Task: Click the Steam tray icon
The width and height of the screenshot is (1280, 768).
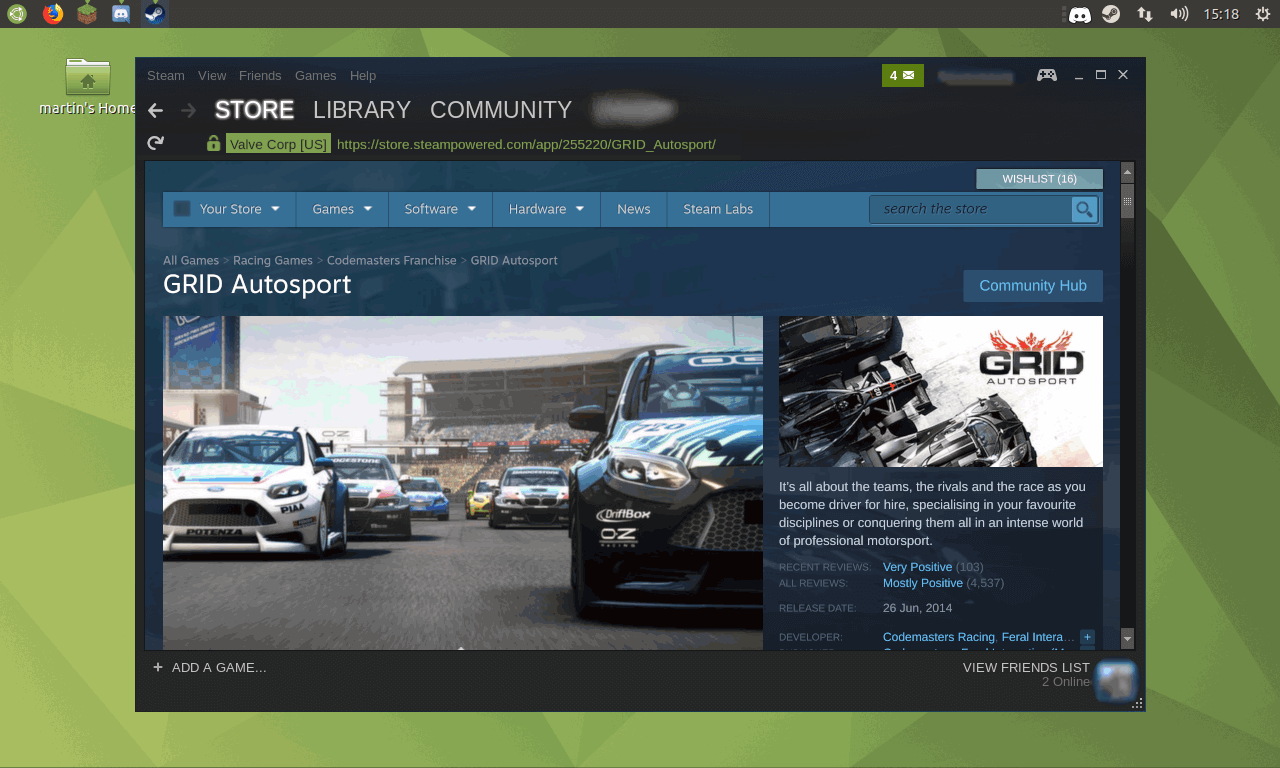Action: [1111, 14]
